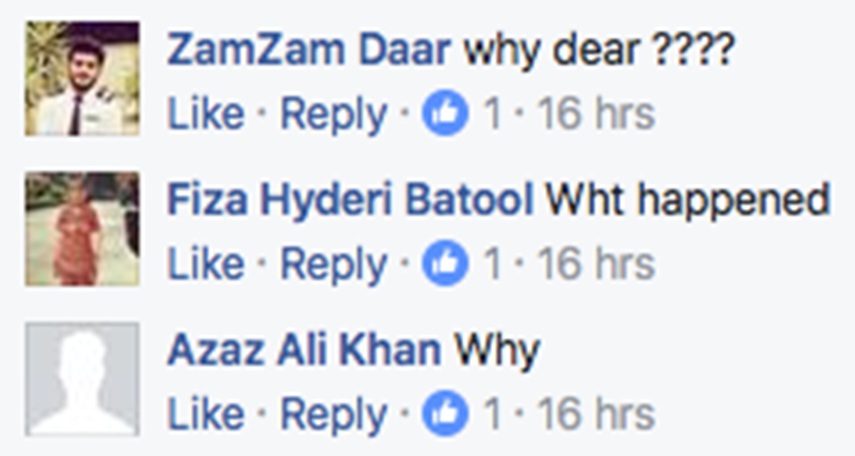Click the thumbs-up reaction icon on Azaz Ali Khan's comment
Screen dimensions: 855x456
point(445,414)
